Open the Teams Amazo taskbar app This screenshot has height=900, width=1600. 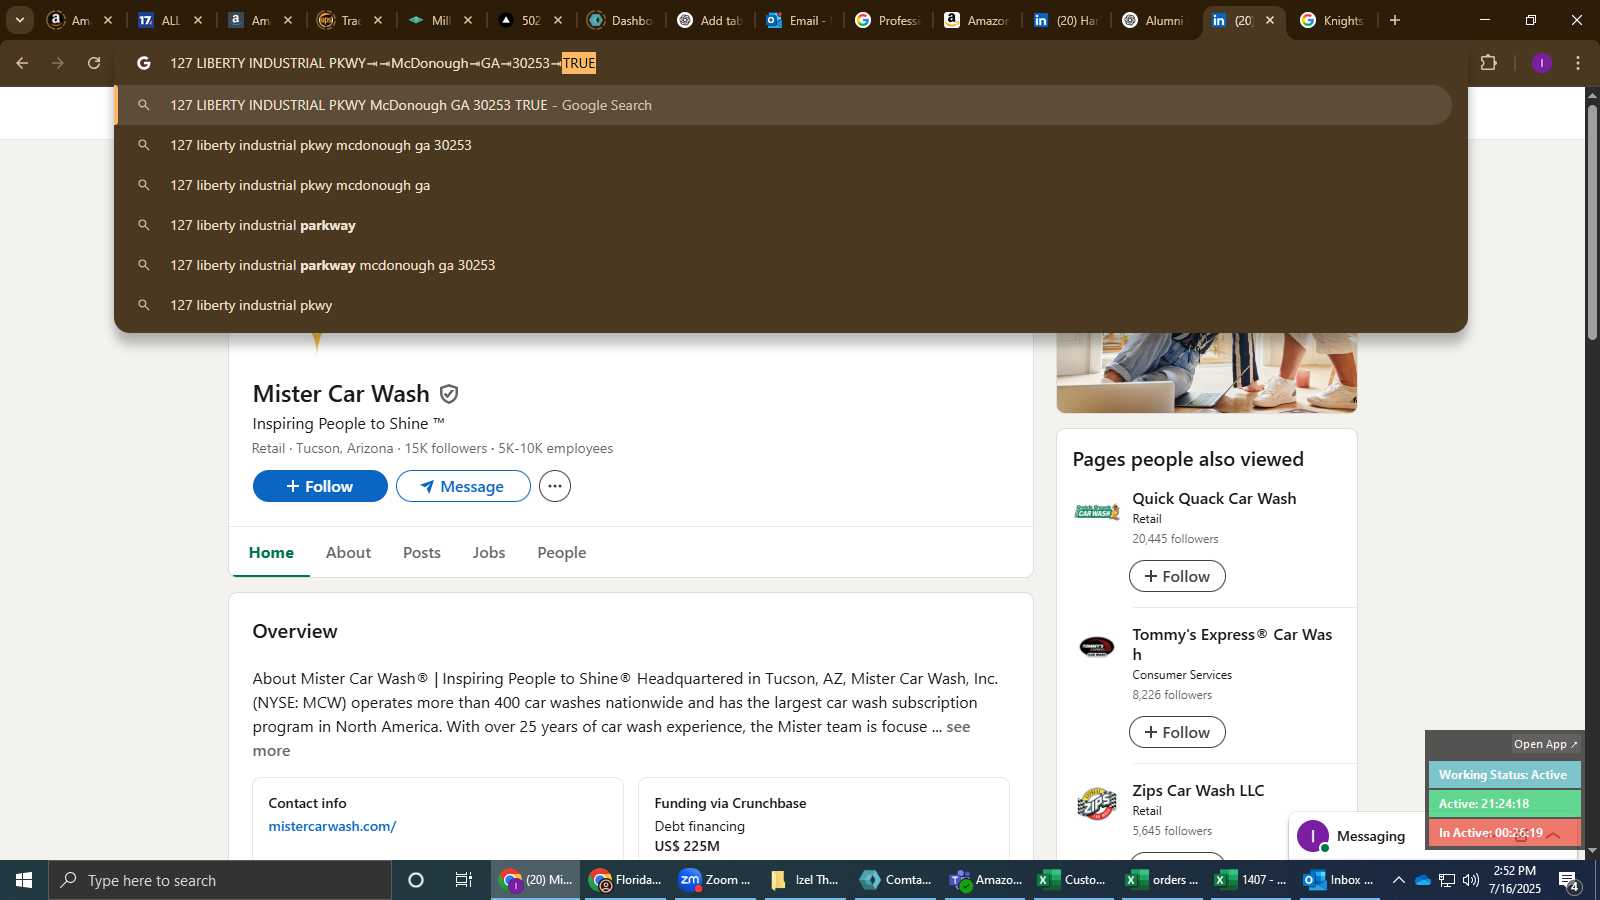[986, 880]
